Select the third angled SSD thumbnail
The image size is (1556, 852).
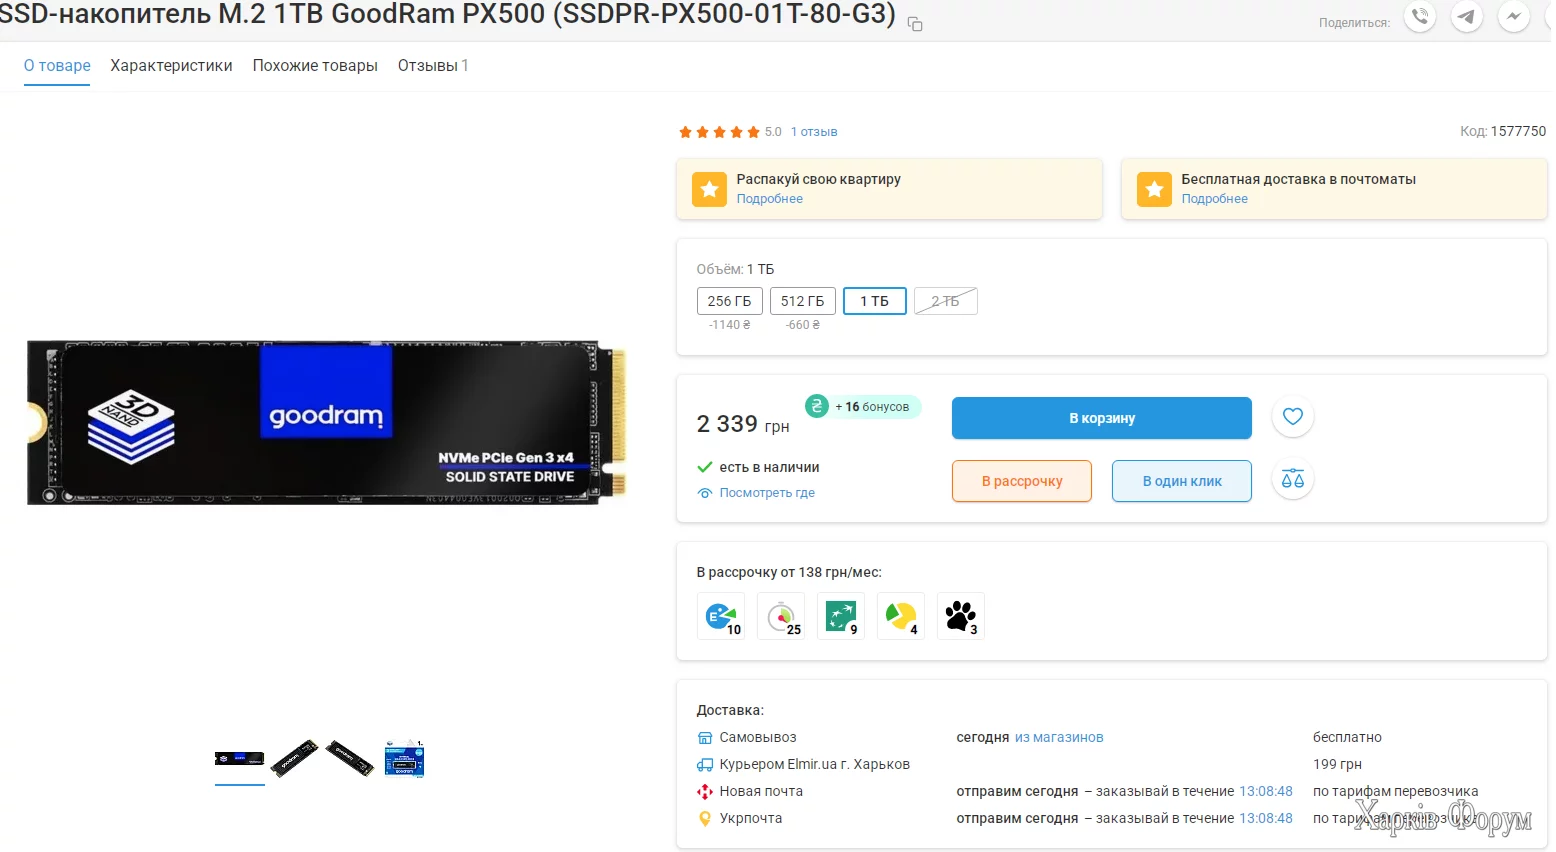349,759
